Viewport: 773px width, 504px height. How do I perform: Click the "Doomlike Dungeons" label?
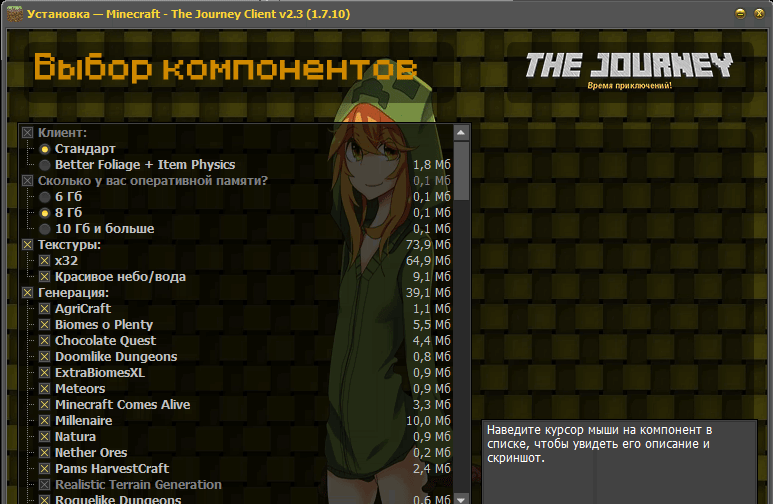(116, 357)
